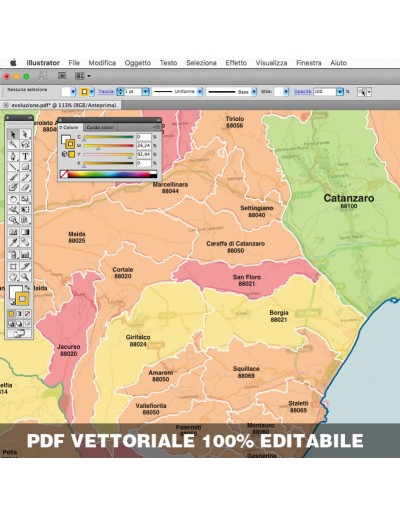Screen dimensions: 400x517
Task: Swap fill and stroke arrow in Tools panel
Action: pyautogui.click(x=27, y=287)
